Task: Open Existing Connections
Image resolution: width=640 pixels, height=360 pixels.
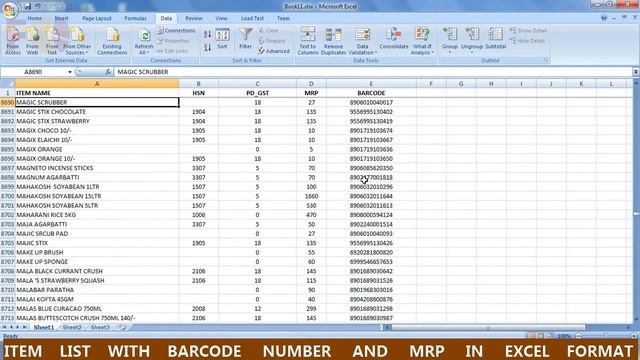Action: pyautogui.click(x=112, y=41)
